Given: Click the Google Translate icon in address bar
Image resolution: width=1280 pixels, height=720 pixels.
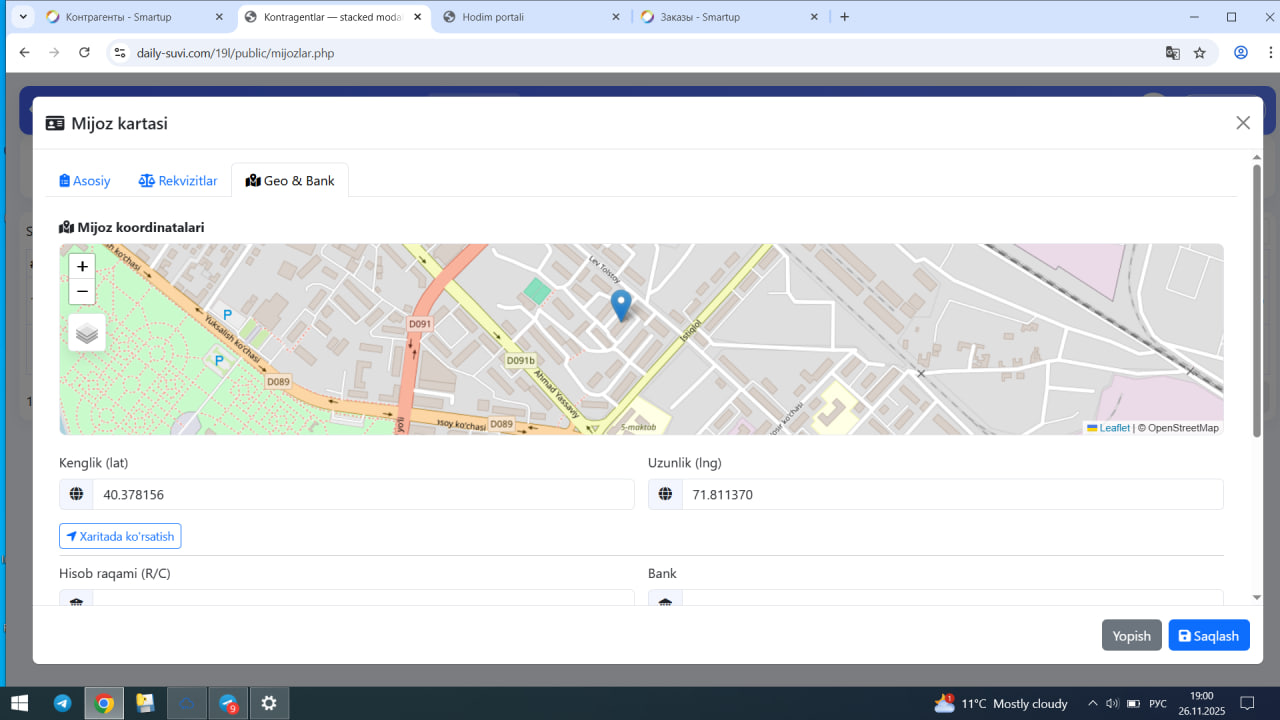Looking at the screenshot, I should 1172,53.
